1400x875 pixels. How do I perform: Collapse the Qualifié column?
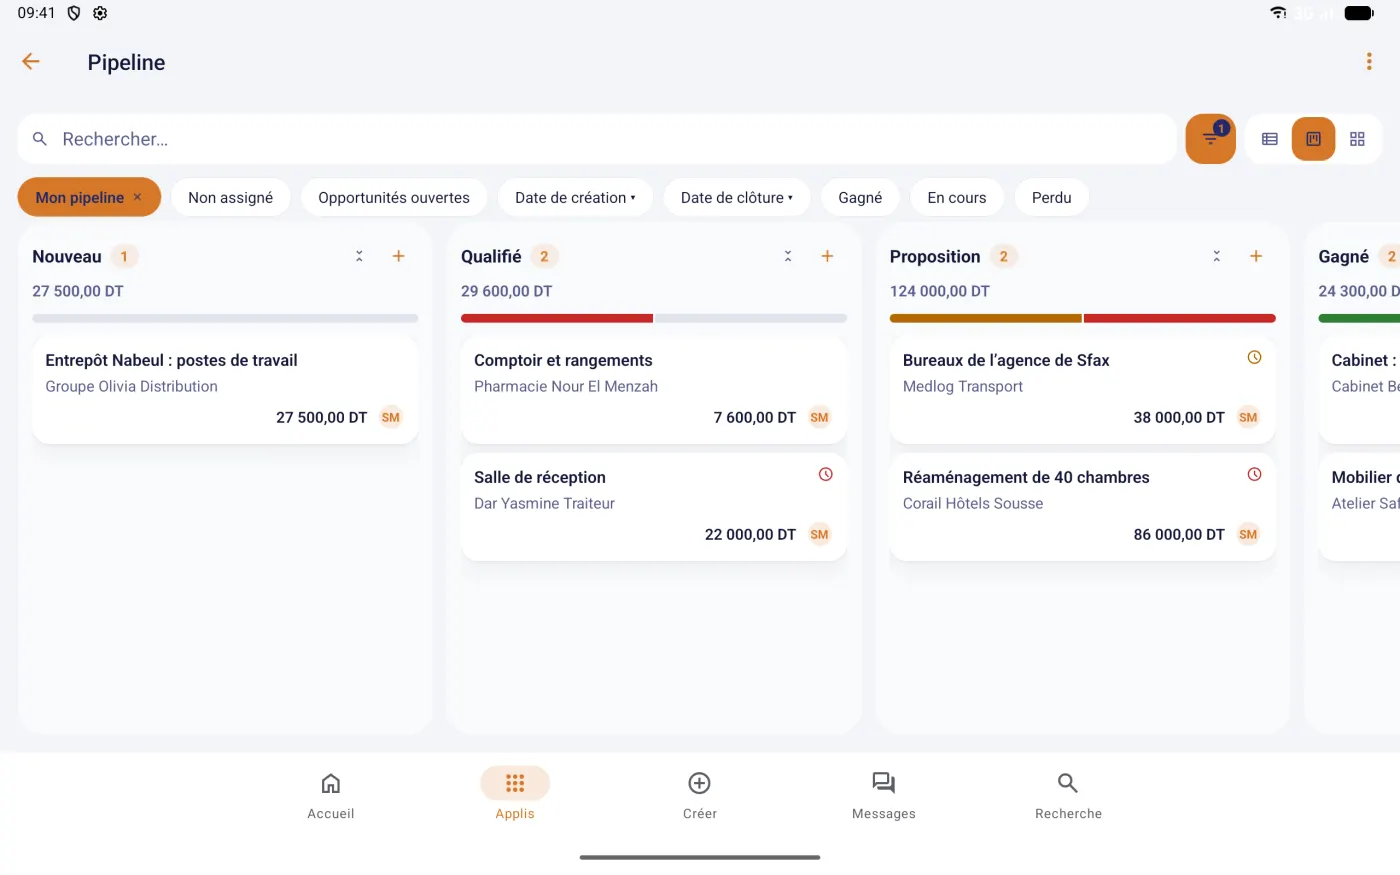(788, 256)
